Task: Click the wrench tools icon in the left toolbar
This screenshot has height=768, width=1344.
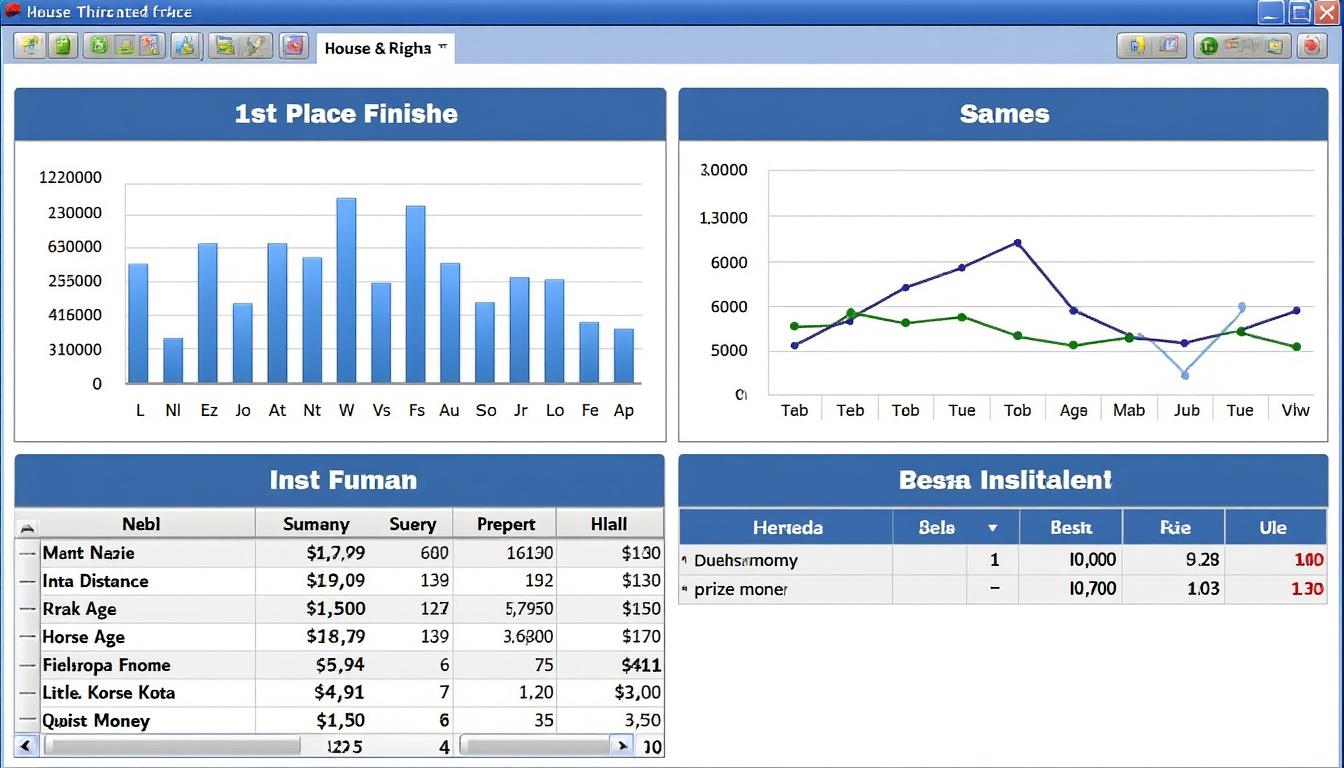Action: [x=257, y=45]
